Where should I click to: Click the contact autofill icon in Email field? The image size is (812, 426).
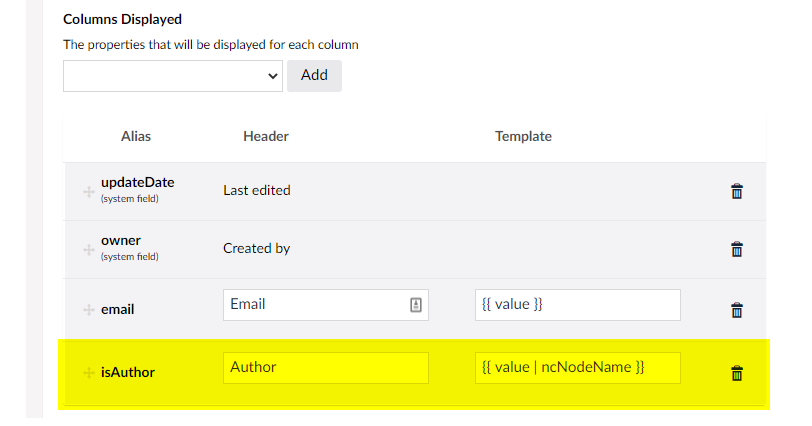click(x=416, y=305)
